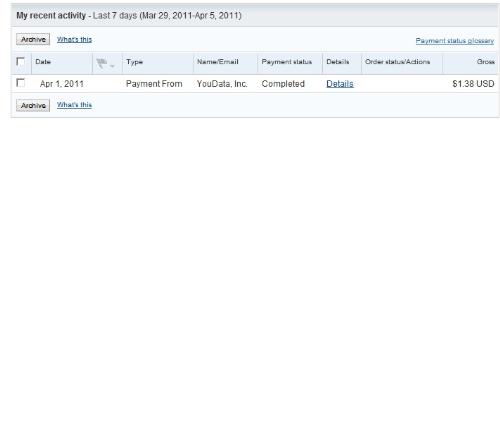Click the Name/Email column header

218,62
